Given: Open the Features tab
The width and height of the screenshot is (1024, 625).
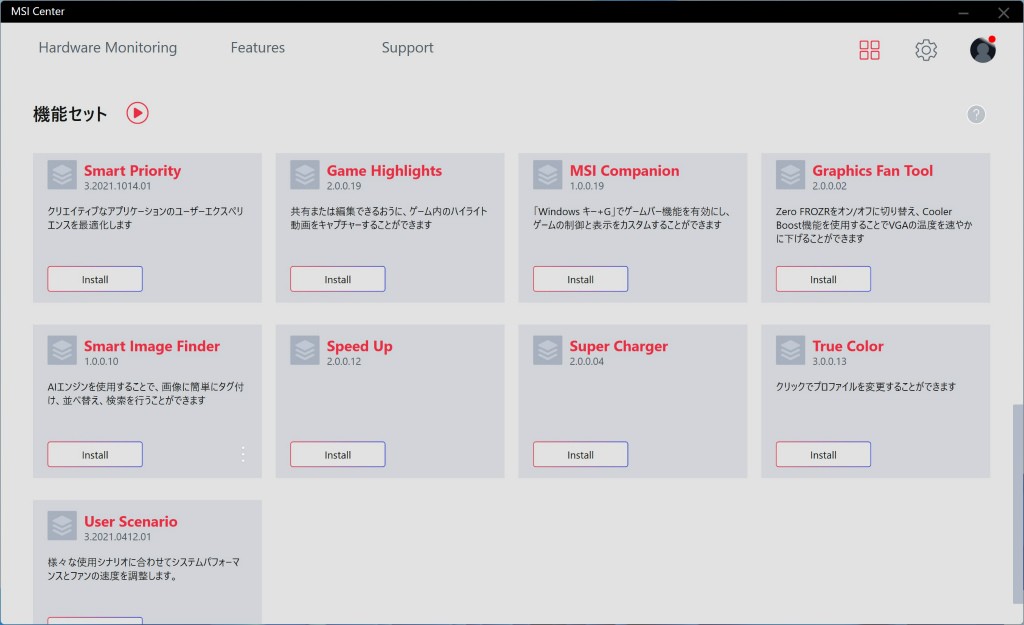Looking at the screenshot, I should pos(257,48).
